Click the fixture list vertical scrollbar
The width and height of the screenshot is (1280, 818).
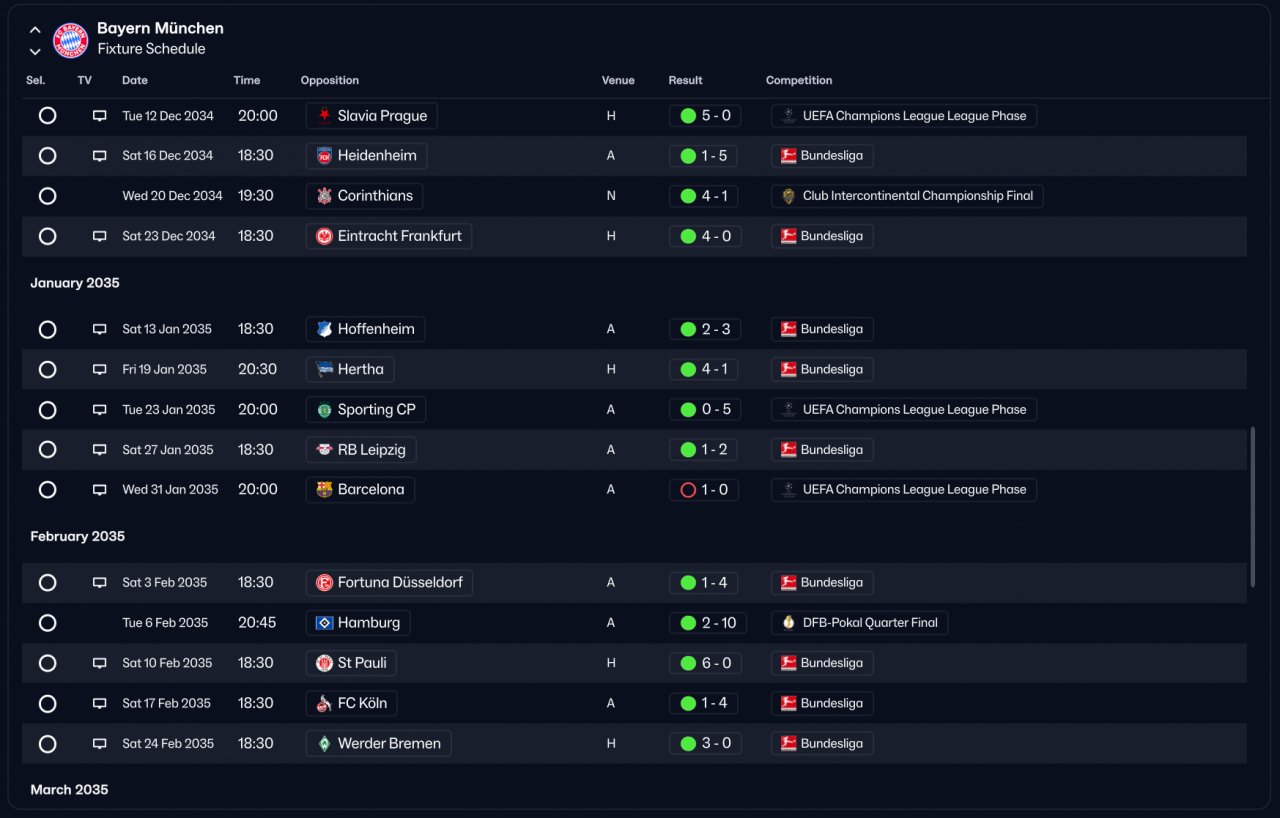click(x=1253, y=507)
